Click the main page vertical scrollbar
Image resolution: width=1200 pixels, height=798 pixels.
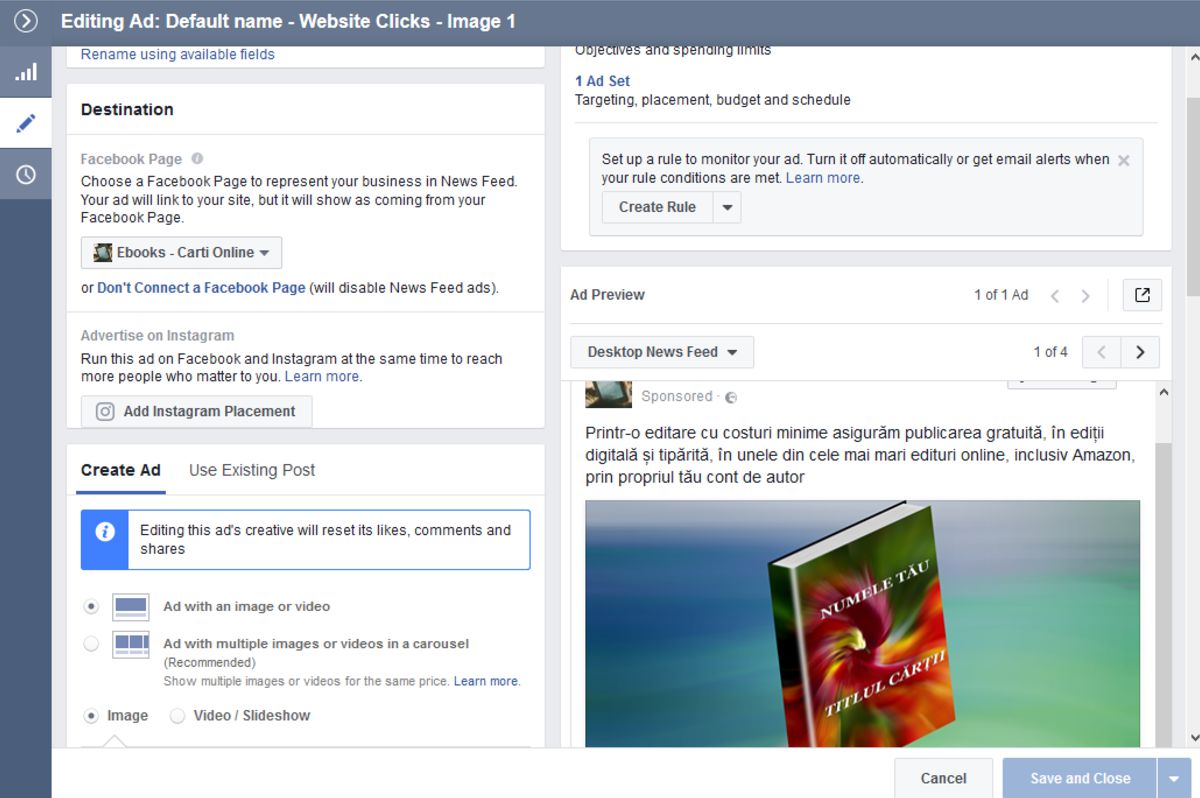pyautogui.click(x=1192, y=197)
